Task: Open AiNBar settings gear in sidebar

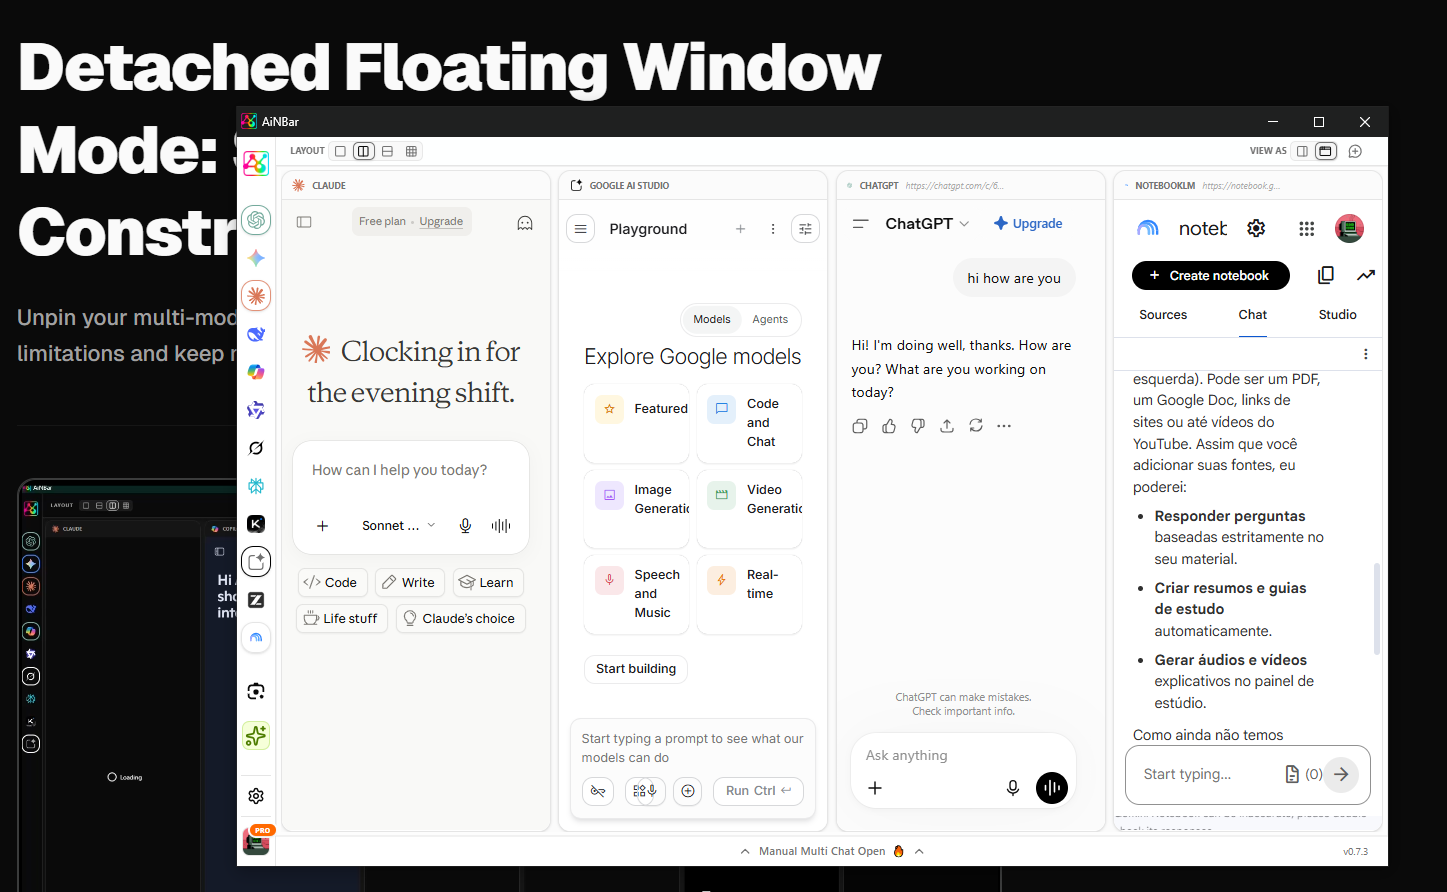Action: (x=256, y=796)
